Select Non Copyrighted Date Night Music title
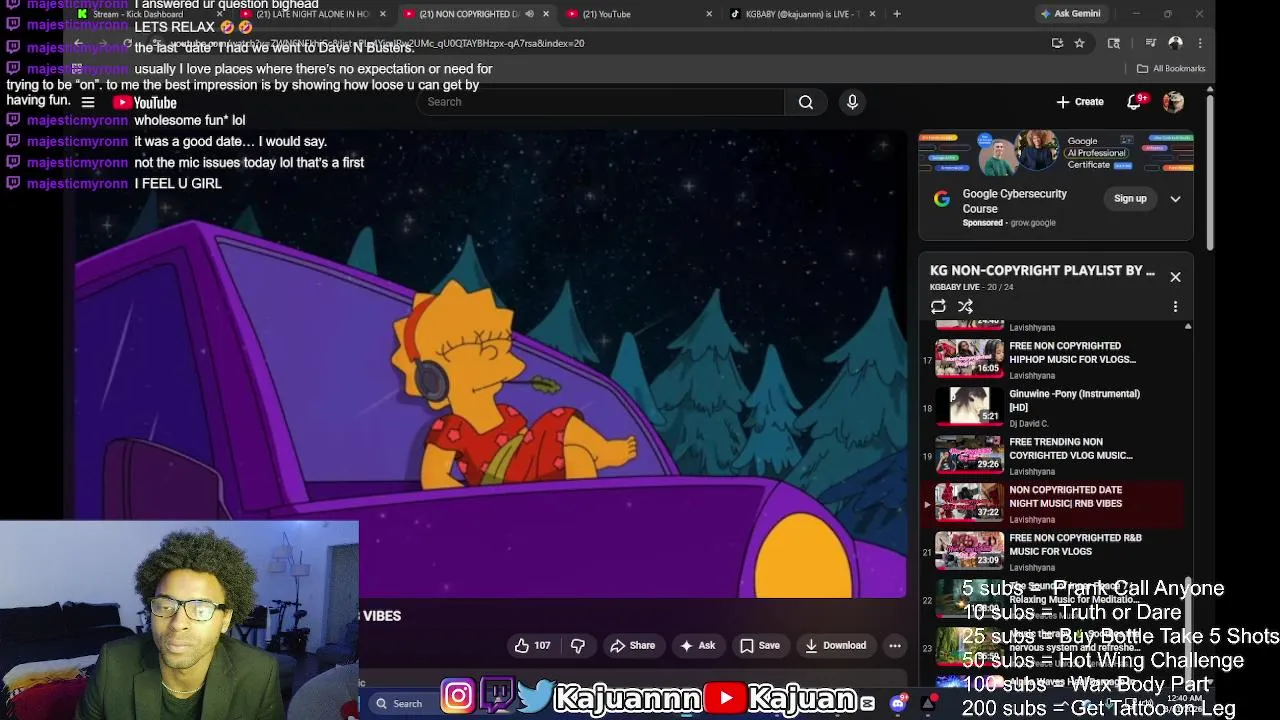Screen dimensions: 1280x720 (1066, 497)
